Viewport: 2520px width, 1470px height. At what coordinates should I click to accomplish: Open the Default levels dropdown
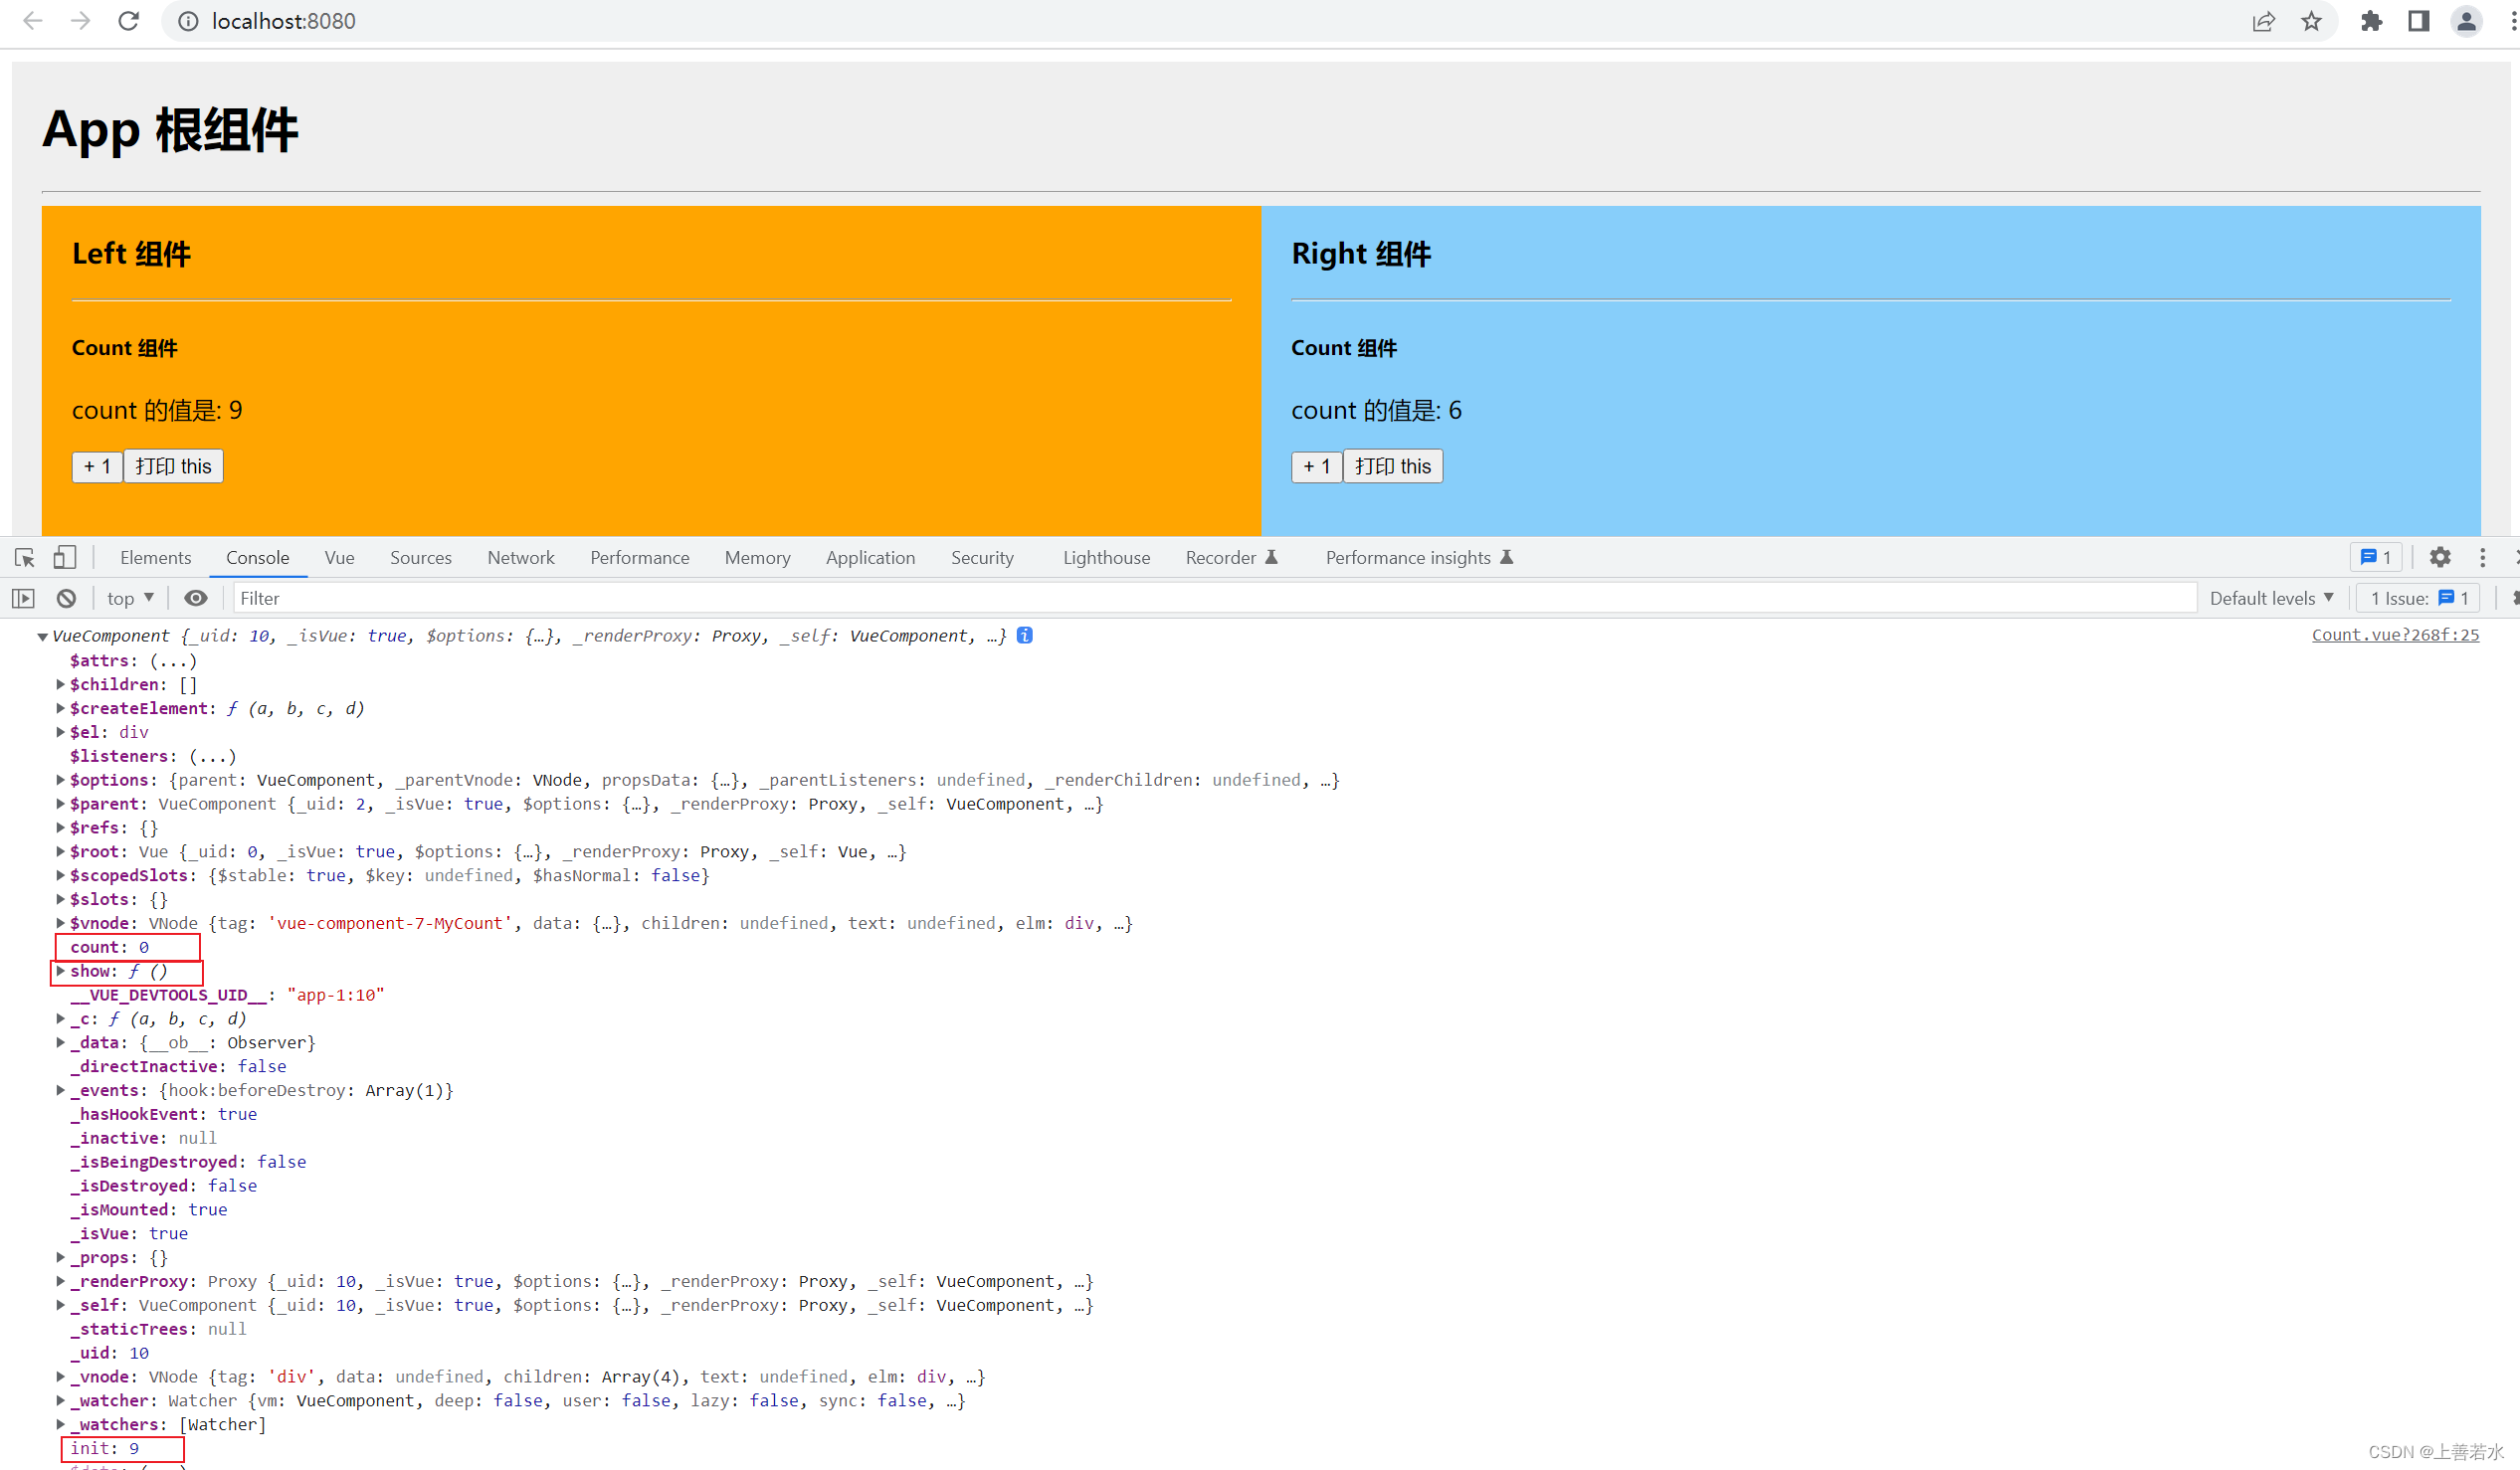[2271, 598]
